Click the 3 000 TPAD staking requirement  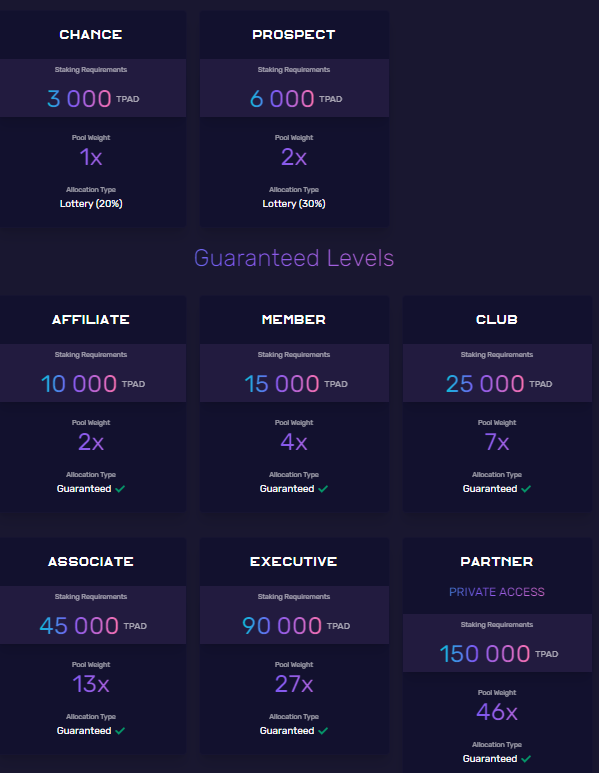point(93,99)
